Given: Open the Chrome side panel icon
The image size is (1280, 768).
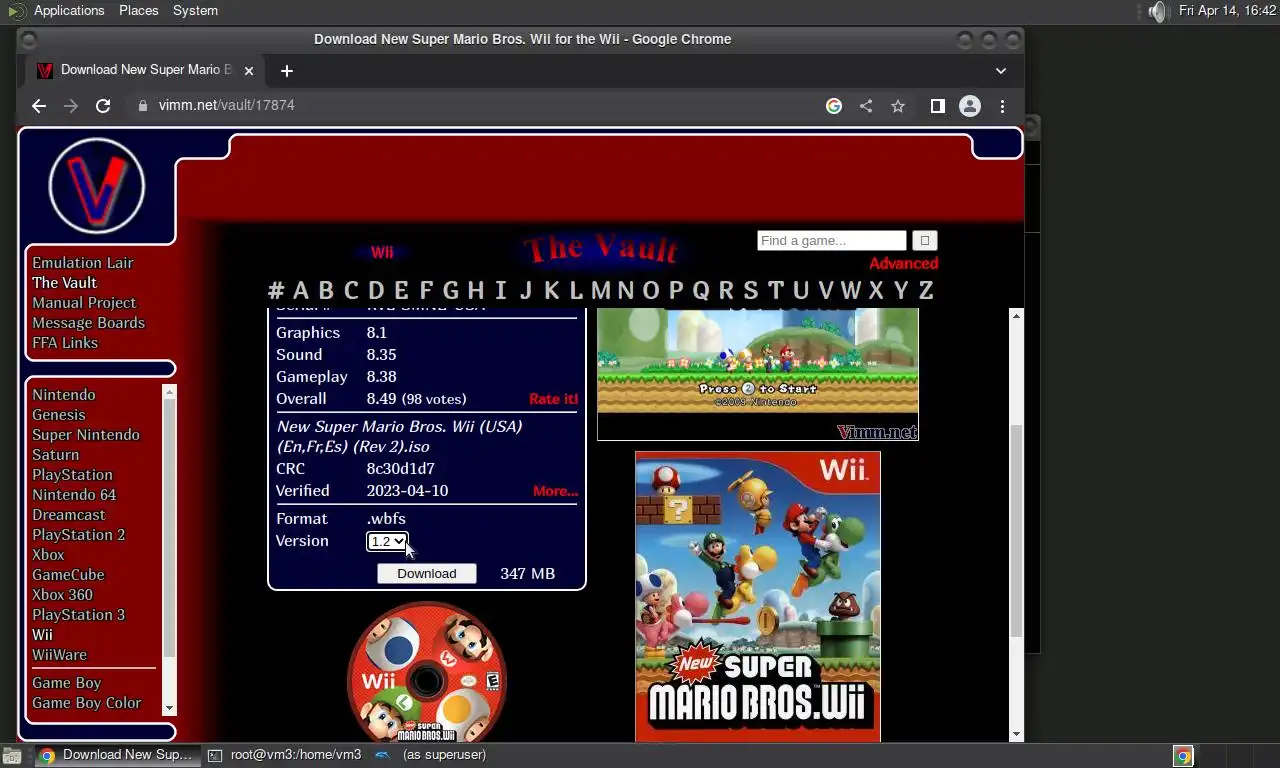Looking at the screenshot, I should point(938,106).
